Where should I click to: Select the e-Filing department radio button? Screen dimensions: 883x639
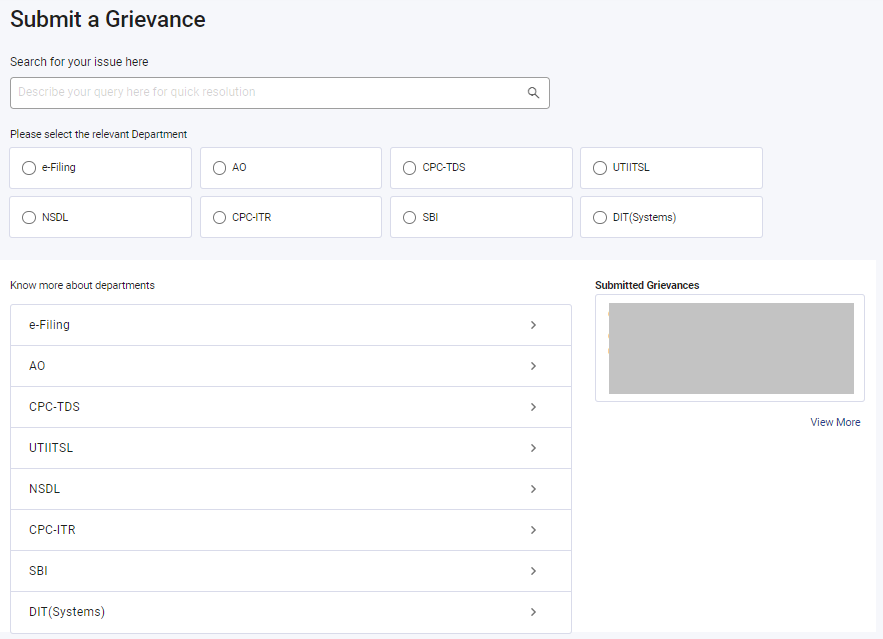coord(29,168)
